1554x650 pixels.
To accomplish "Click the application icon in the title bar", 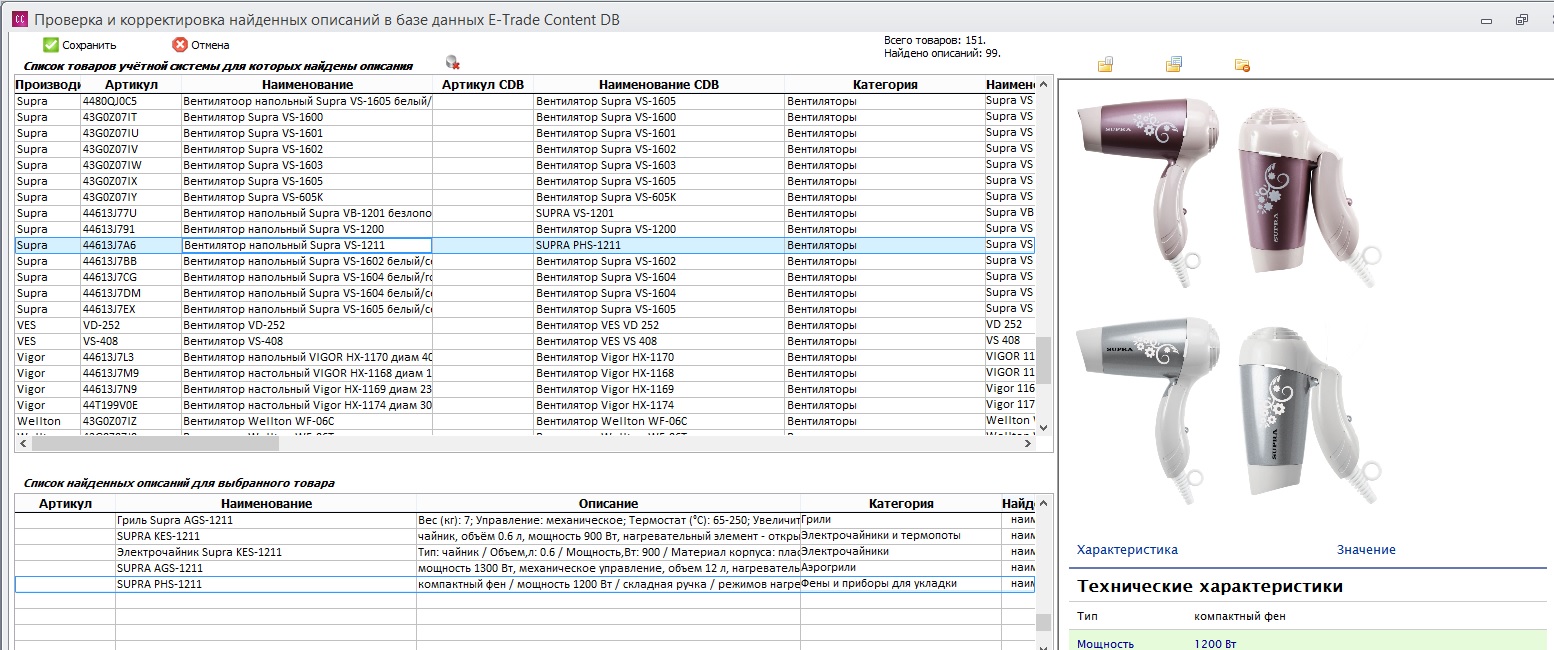I will pyautogui.click(x=19, y=19).
